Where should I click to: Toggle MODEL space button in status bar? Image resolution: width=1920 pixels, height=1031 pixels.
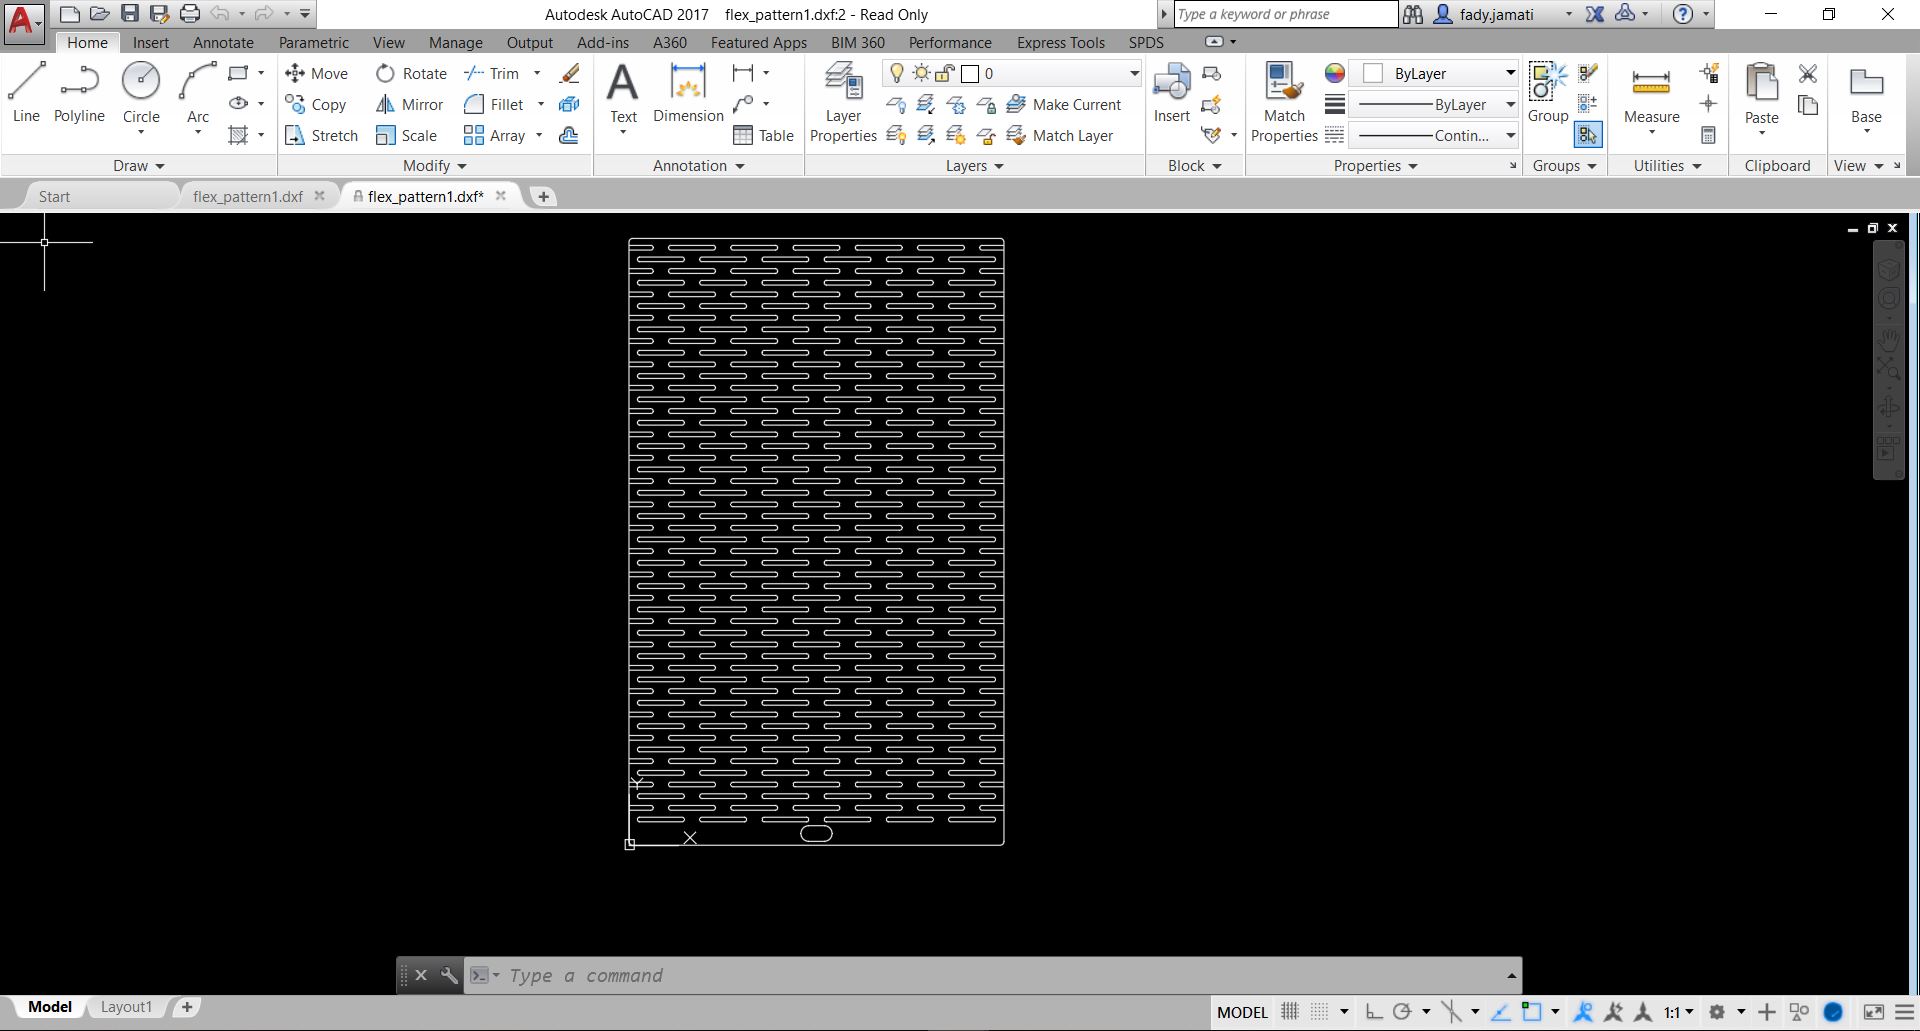1242,1012
